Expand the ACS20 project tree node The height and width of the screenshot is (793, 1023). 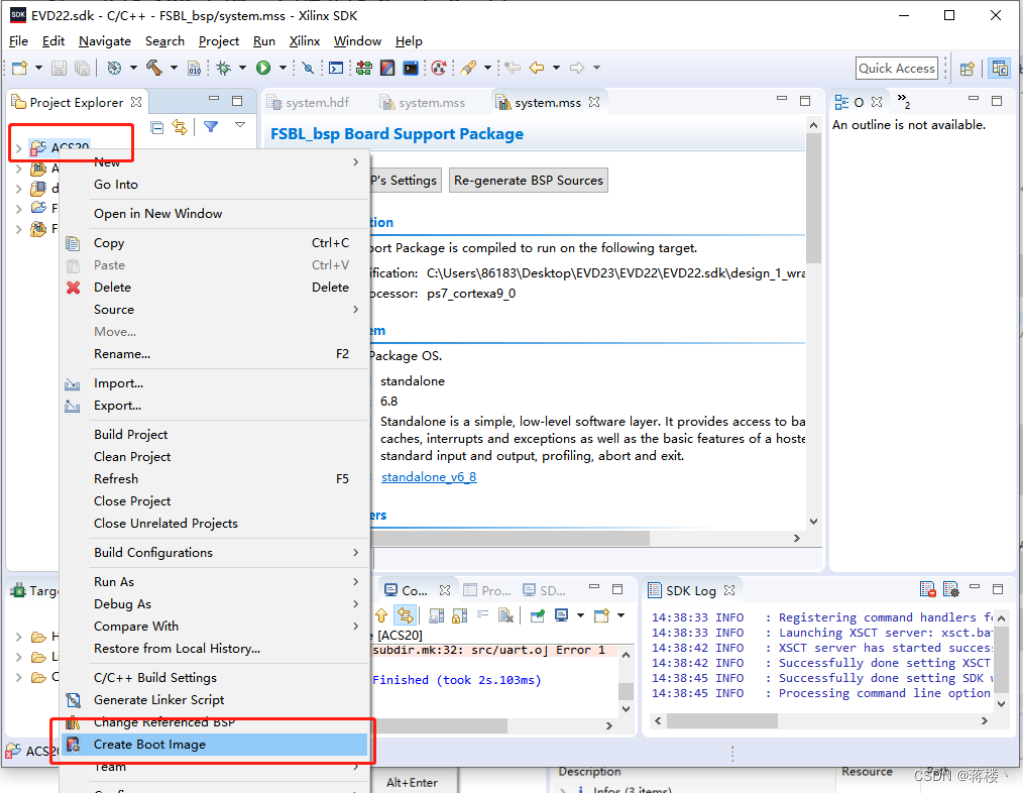click(18, 149)
